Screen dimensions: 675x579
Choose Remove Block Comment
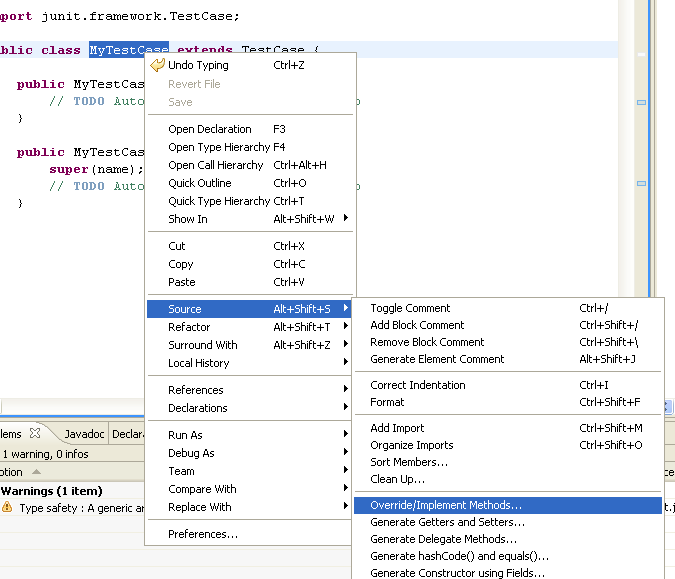[x=508, y=342]
